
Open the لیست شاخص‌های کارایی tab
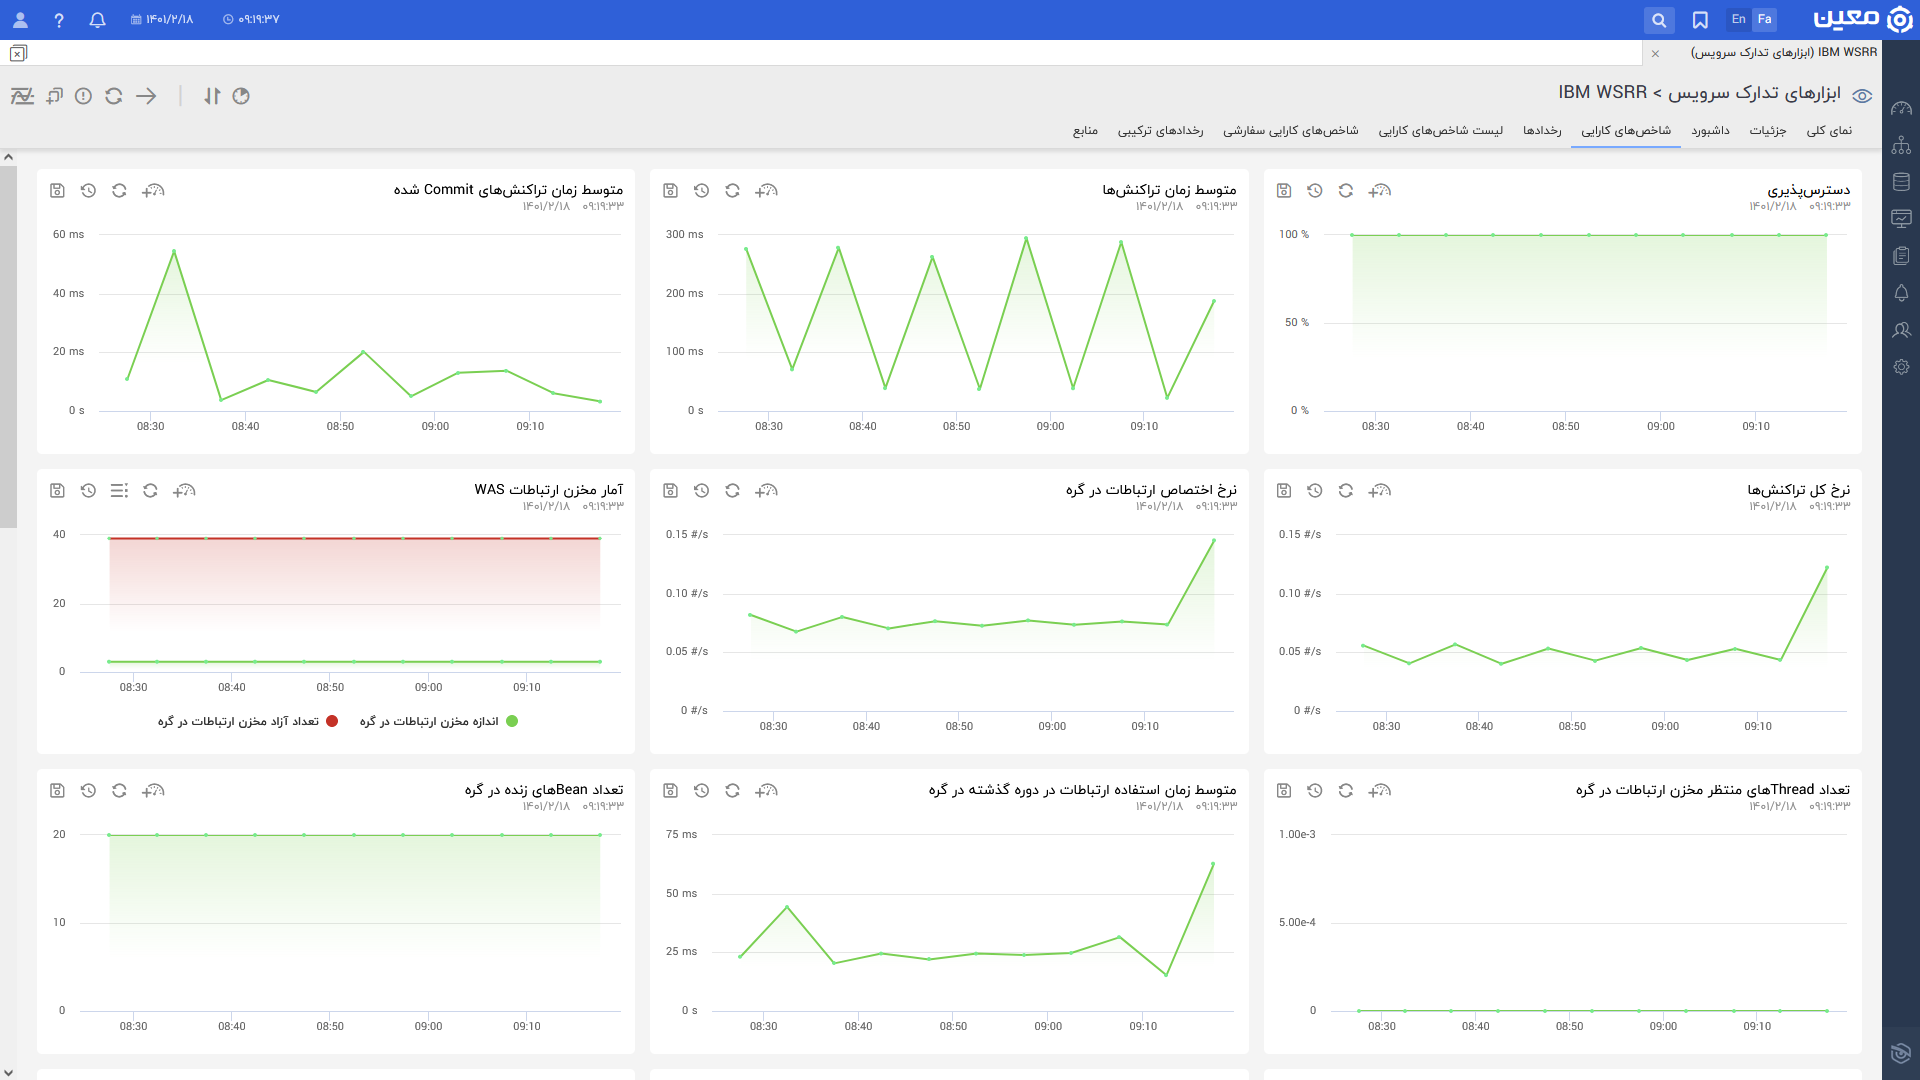1441,131
